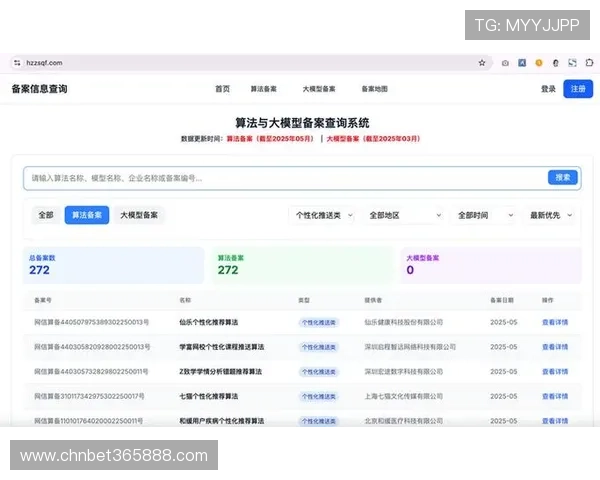Viewport: 600px width, 480px height.
Task: Click record number ending 302250013号 for 仙乐
Action: tap(91, 322)
